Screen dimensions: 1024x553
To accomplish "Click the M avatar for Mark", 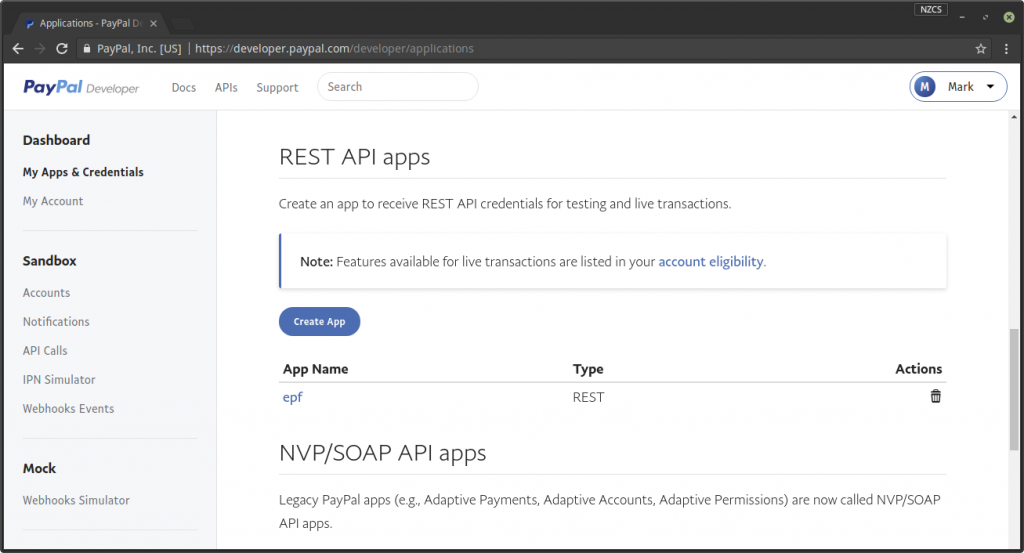I will point(925,87).
